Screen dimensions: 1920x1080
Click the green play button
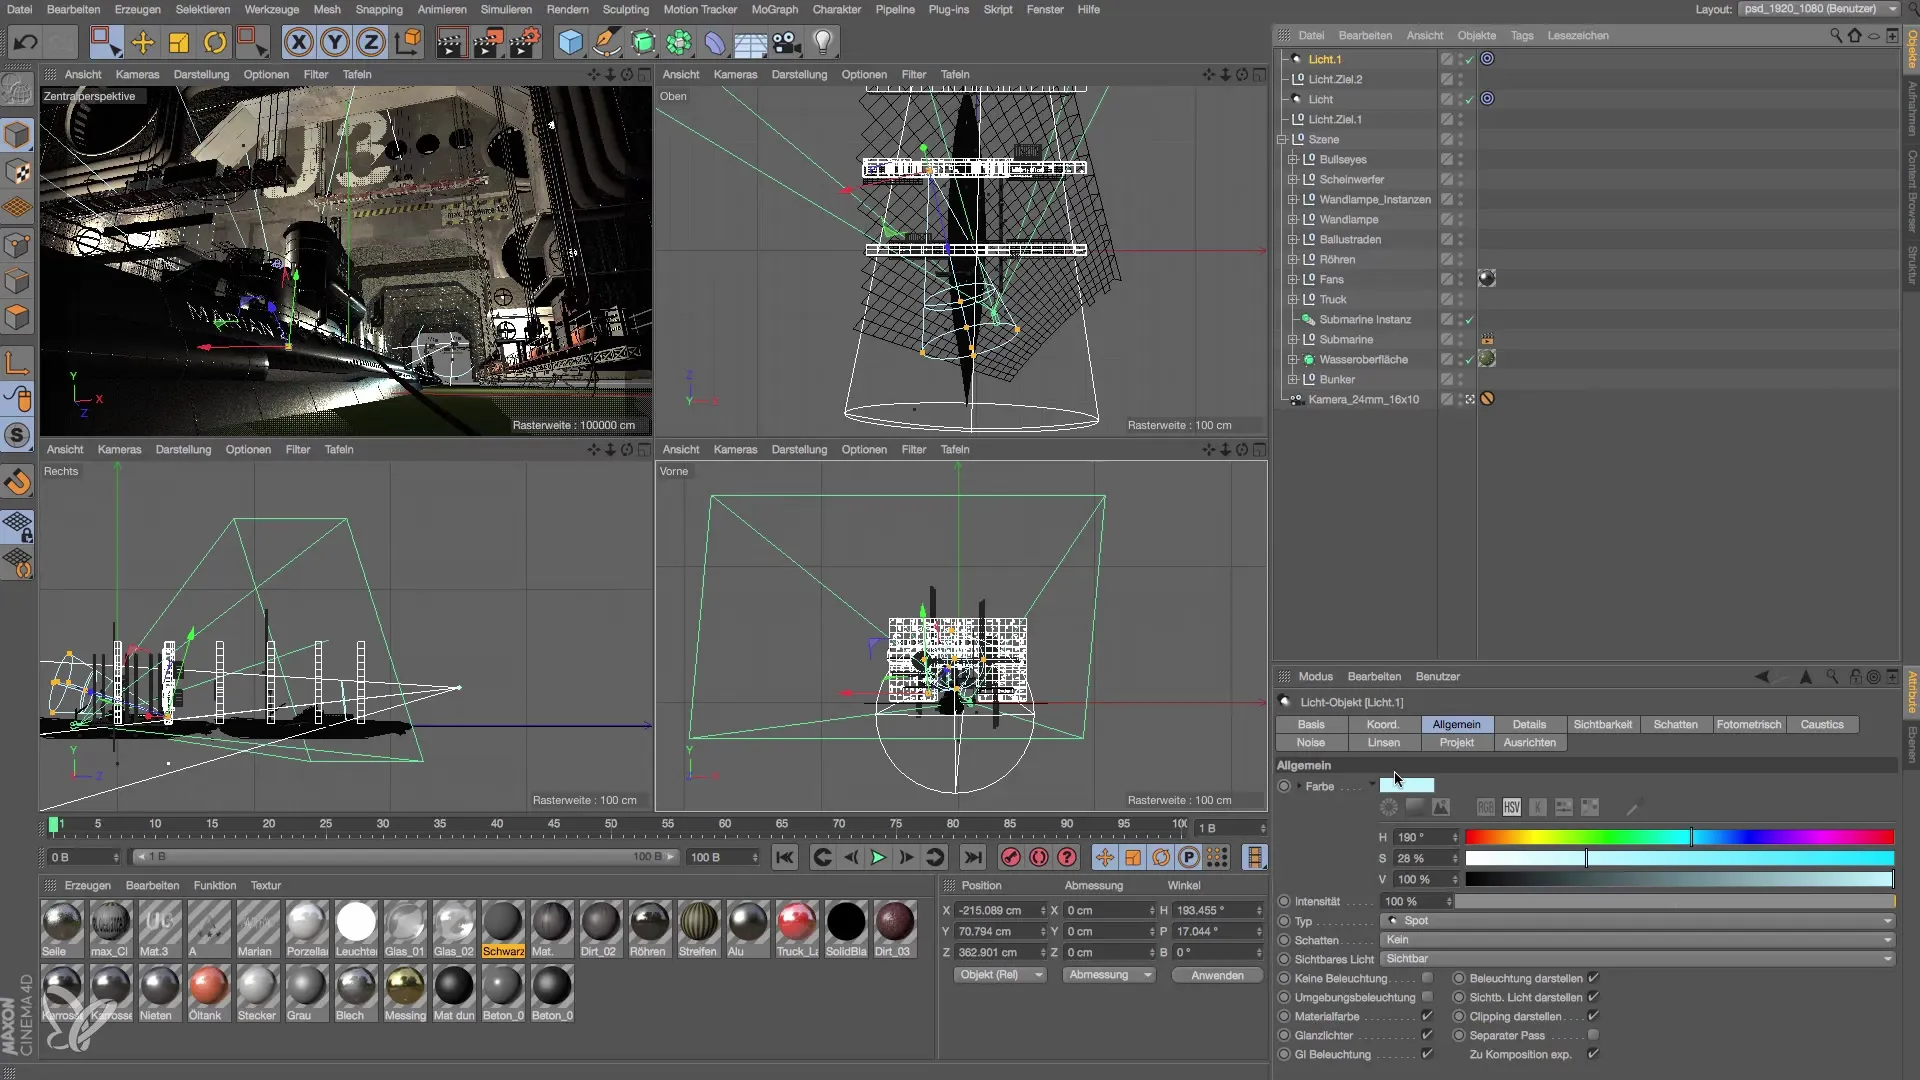[878, 857]
